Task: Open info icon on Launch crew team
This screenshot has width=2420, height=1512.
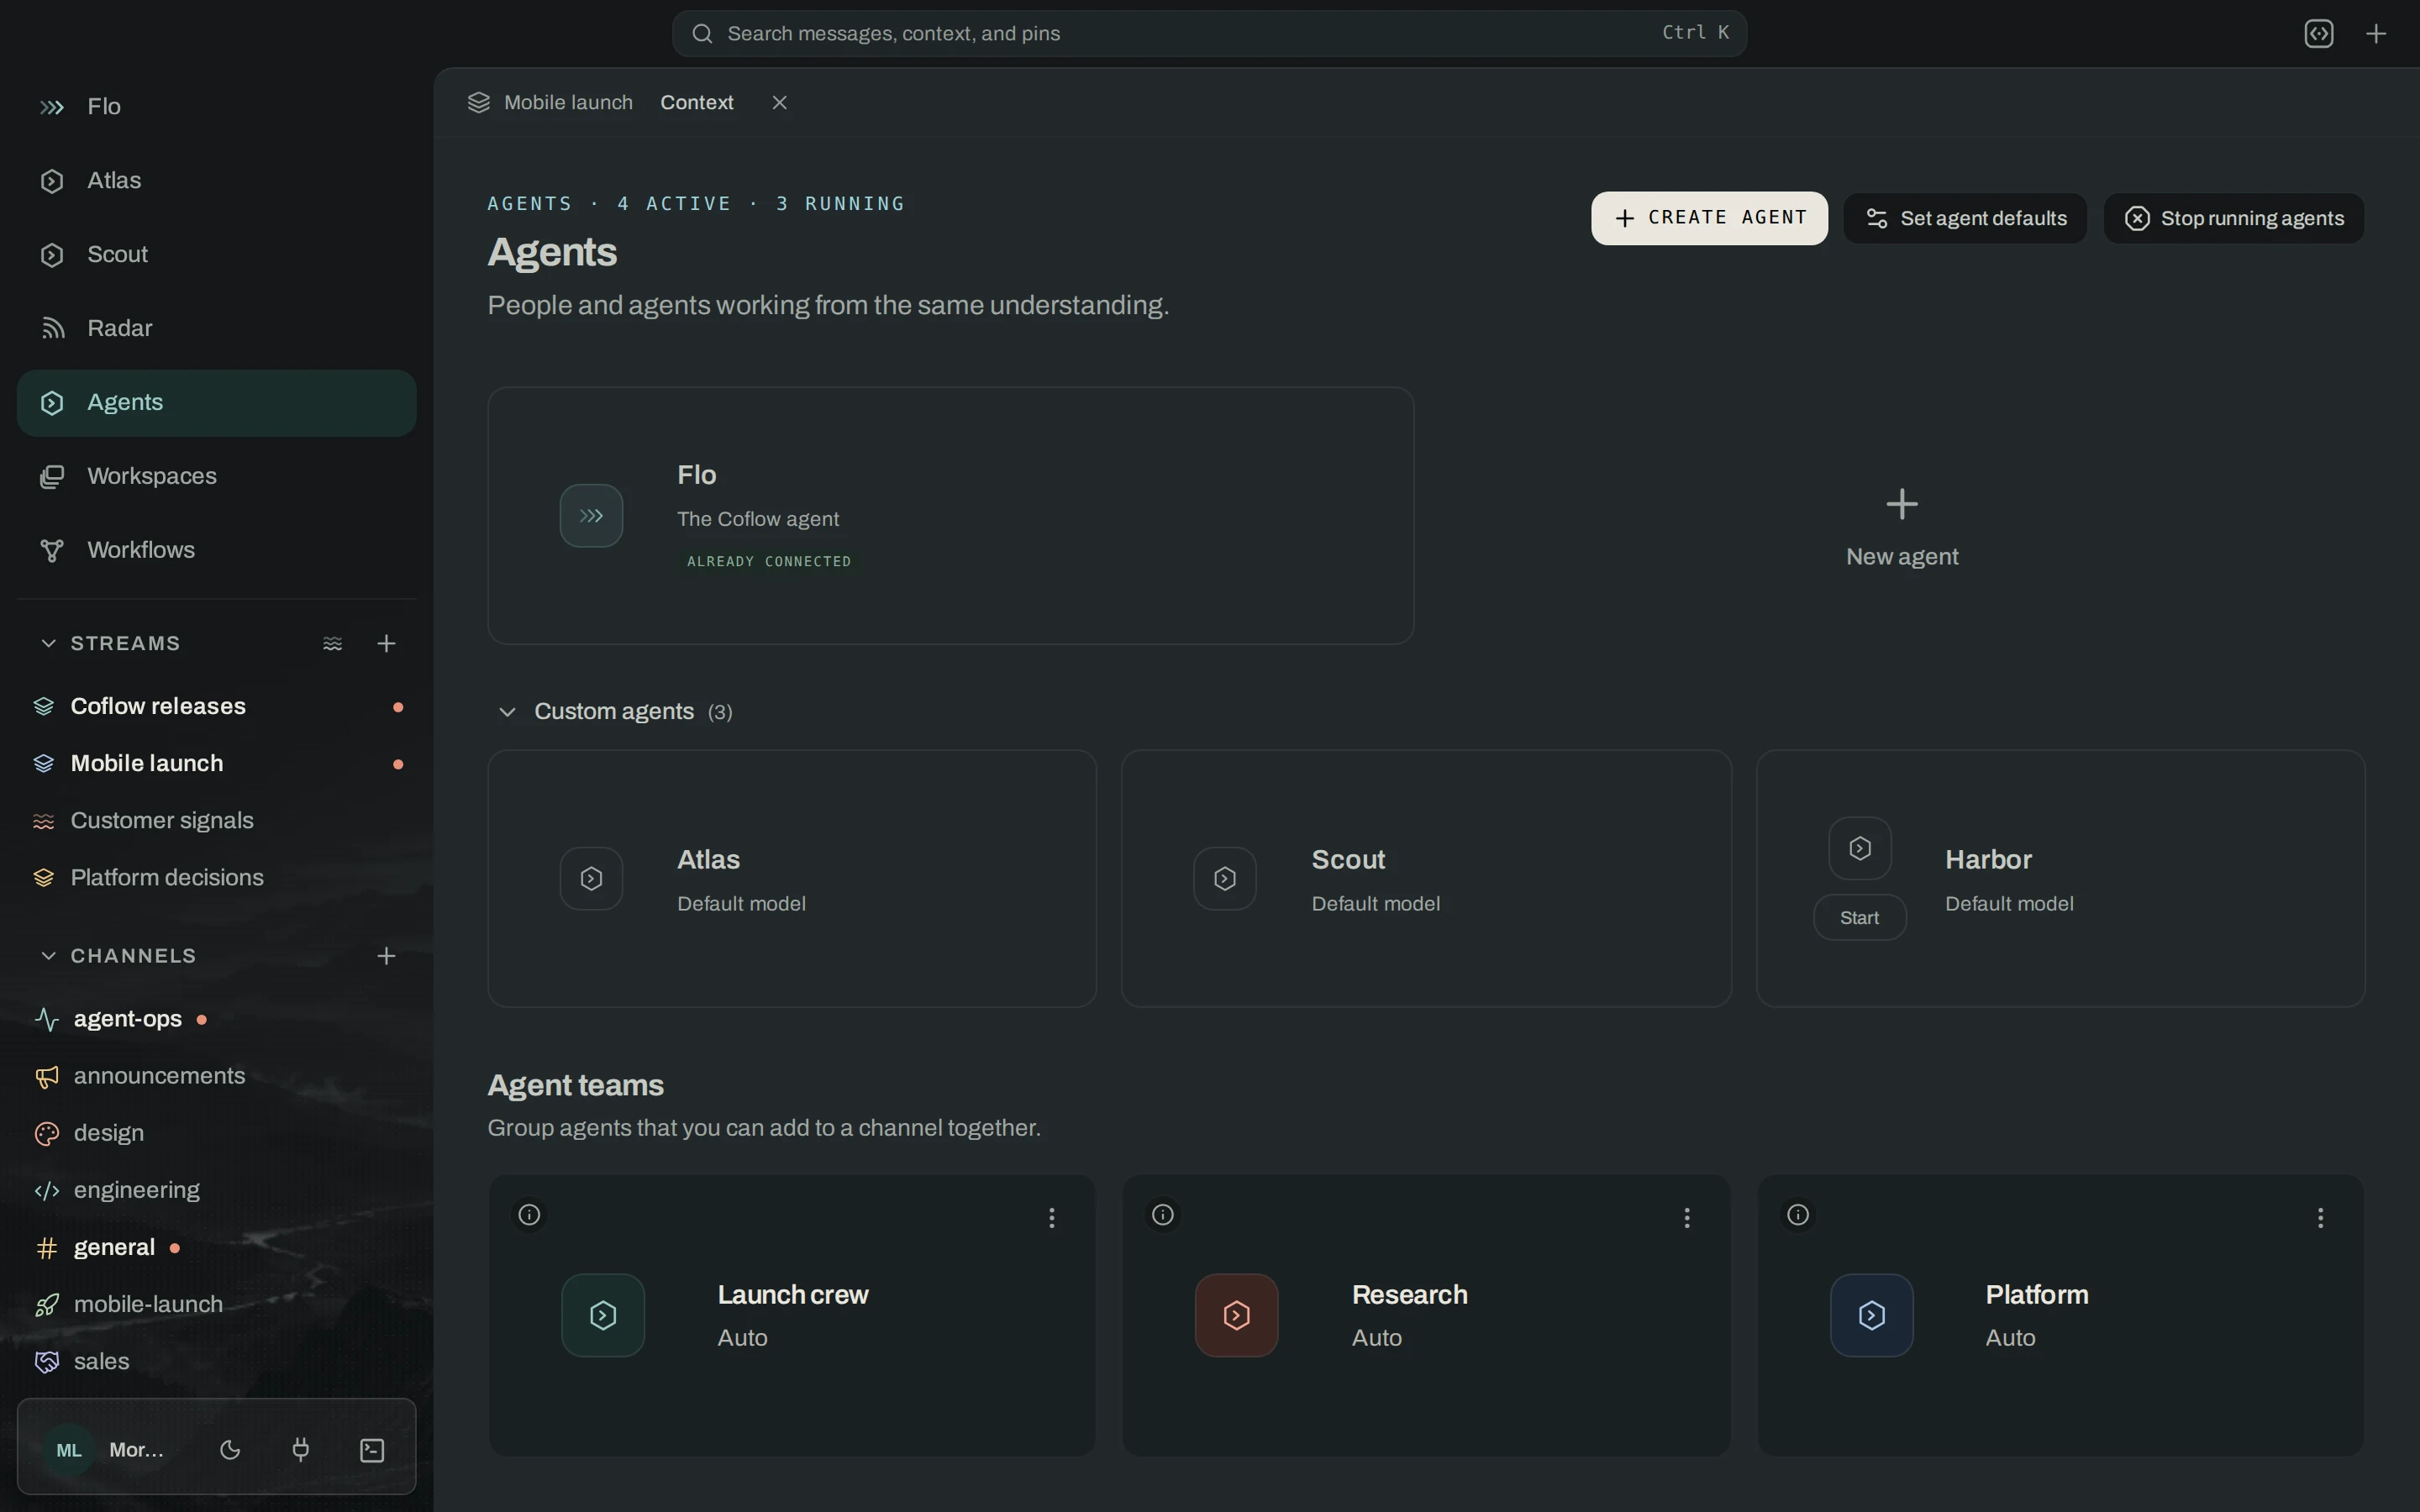Action: (529, 1215)
